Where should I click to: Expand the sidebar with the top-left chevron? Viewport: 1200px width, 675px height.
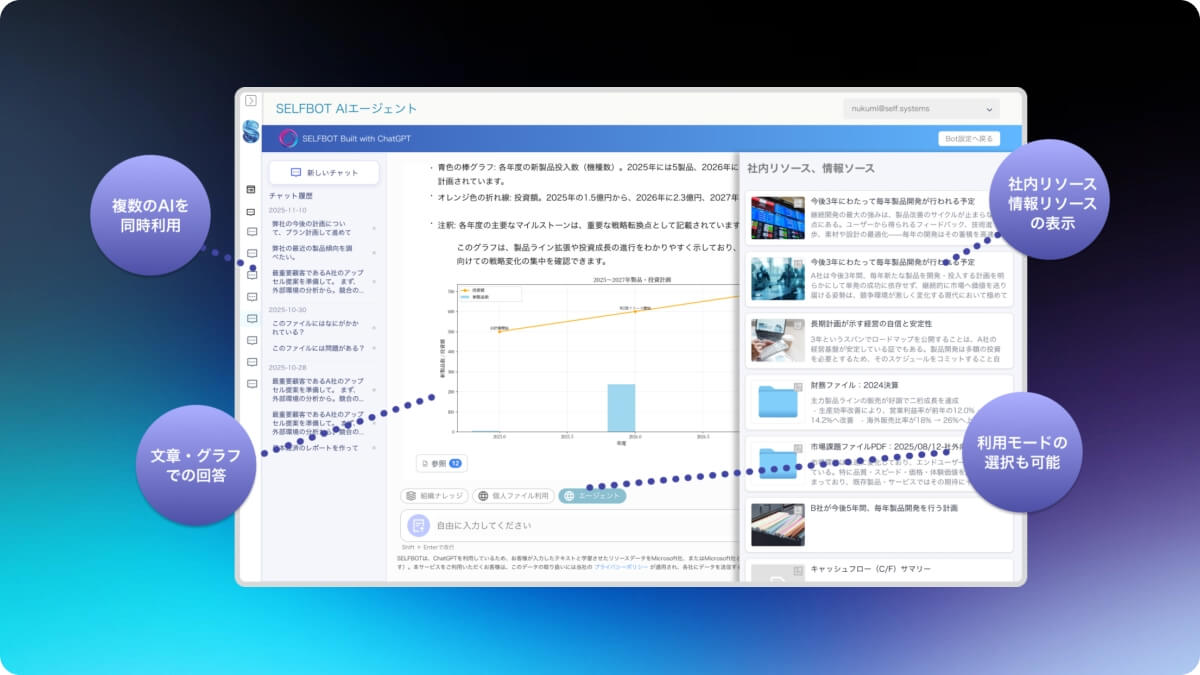pyautogui.click(x=249, y=100)
